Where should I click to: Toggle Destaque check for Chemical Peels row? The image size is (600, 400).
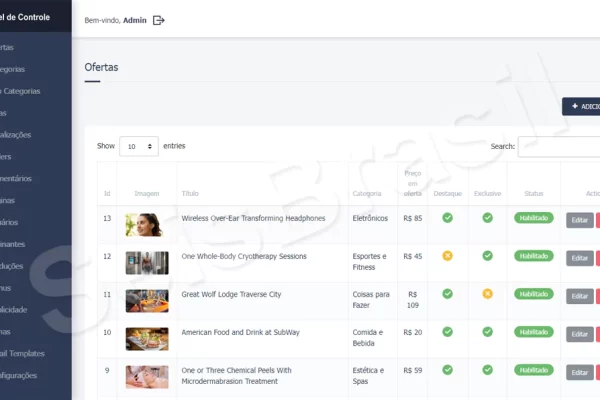click(x=447, y=370)
